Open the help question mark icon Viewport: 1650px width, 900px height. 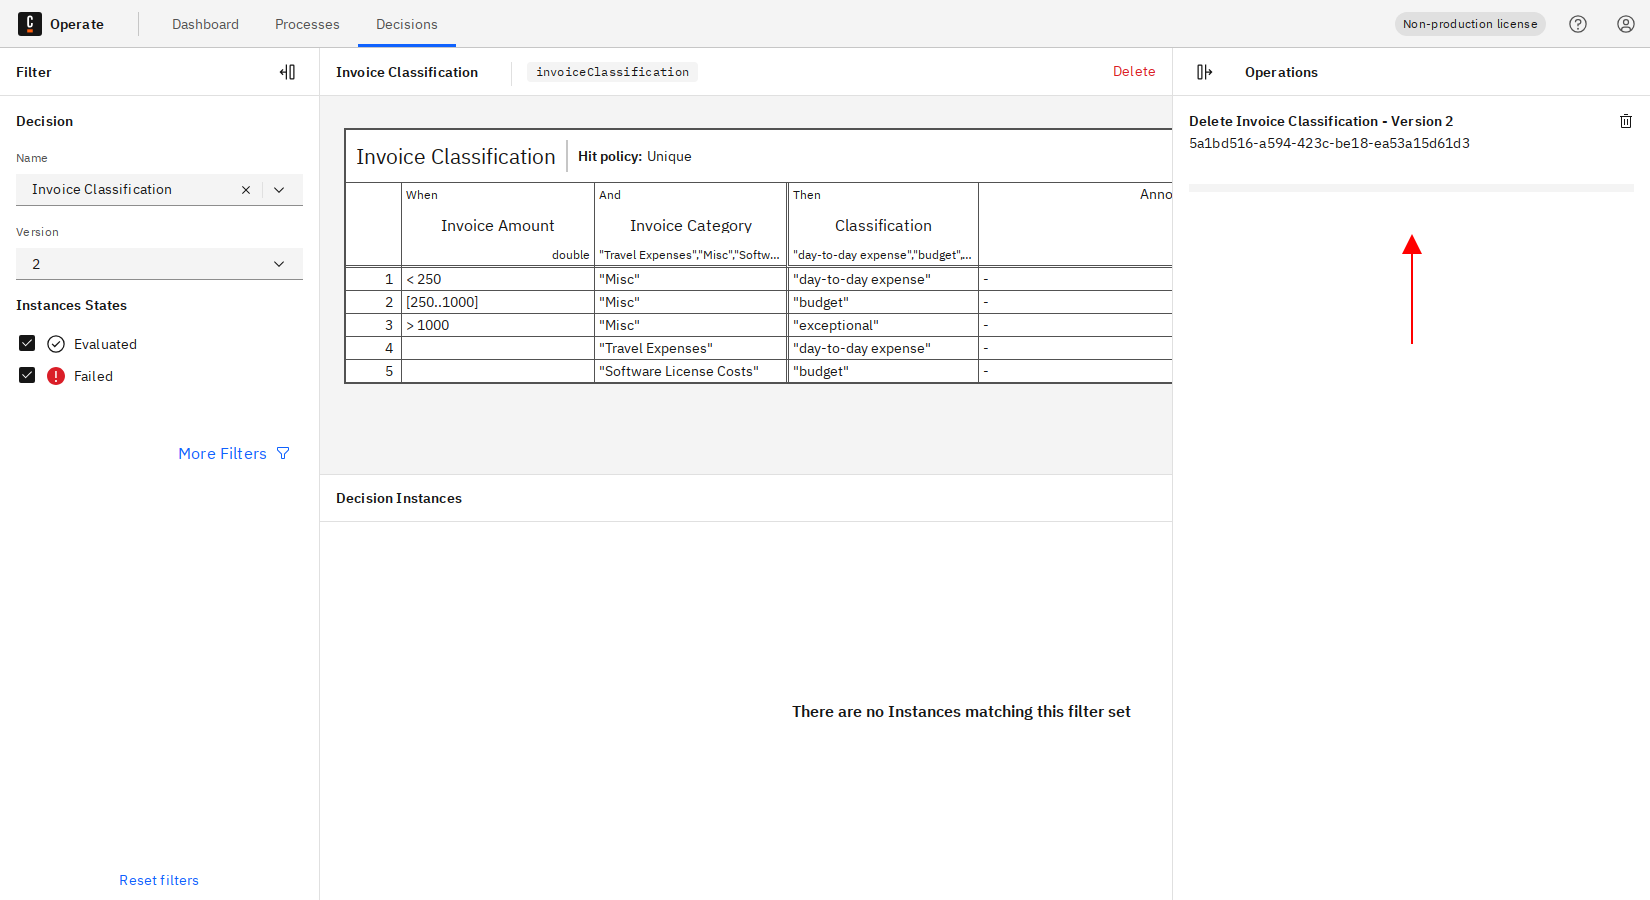[1578, 23]
